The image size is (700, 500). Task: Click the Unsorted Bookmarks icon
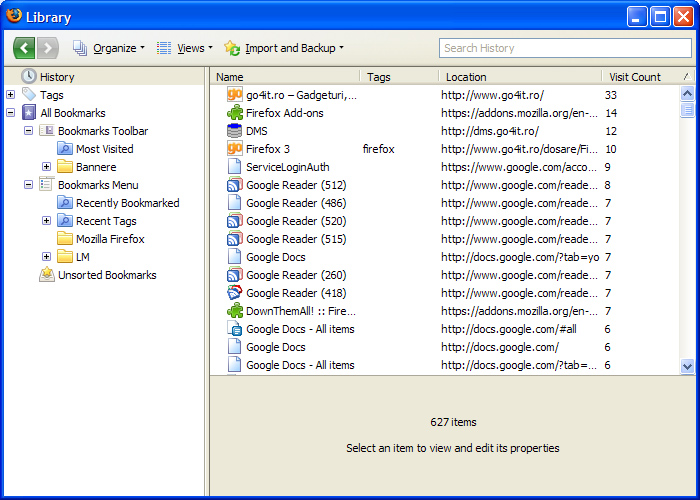click(47, 275)
